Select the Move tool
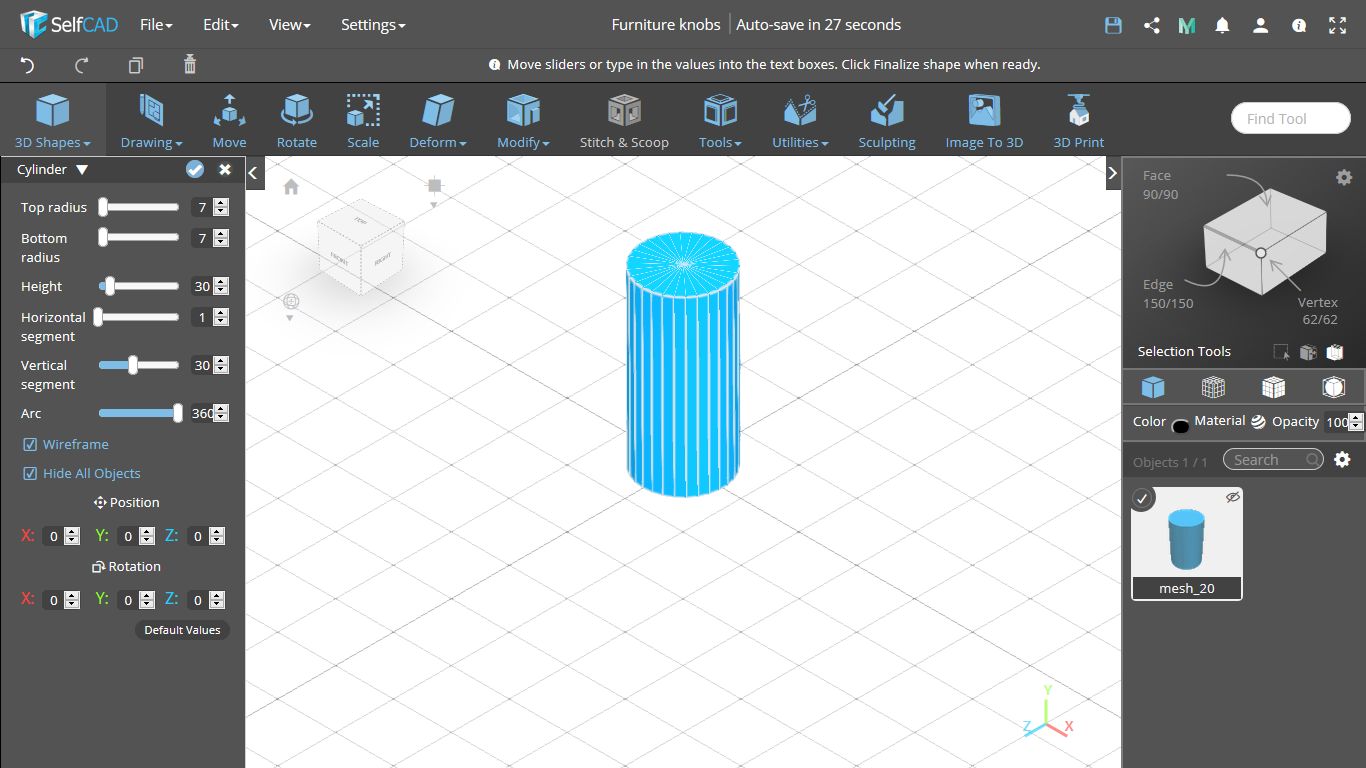This screenshot has height=768, width=1366. click(x=229, y=121)
